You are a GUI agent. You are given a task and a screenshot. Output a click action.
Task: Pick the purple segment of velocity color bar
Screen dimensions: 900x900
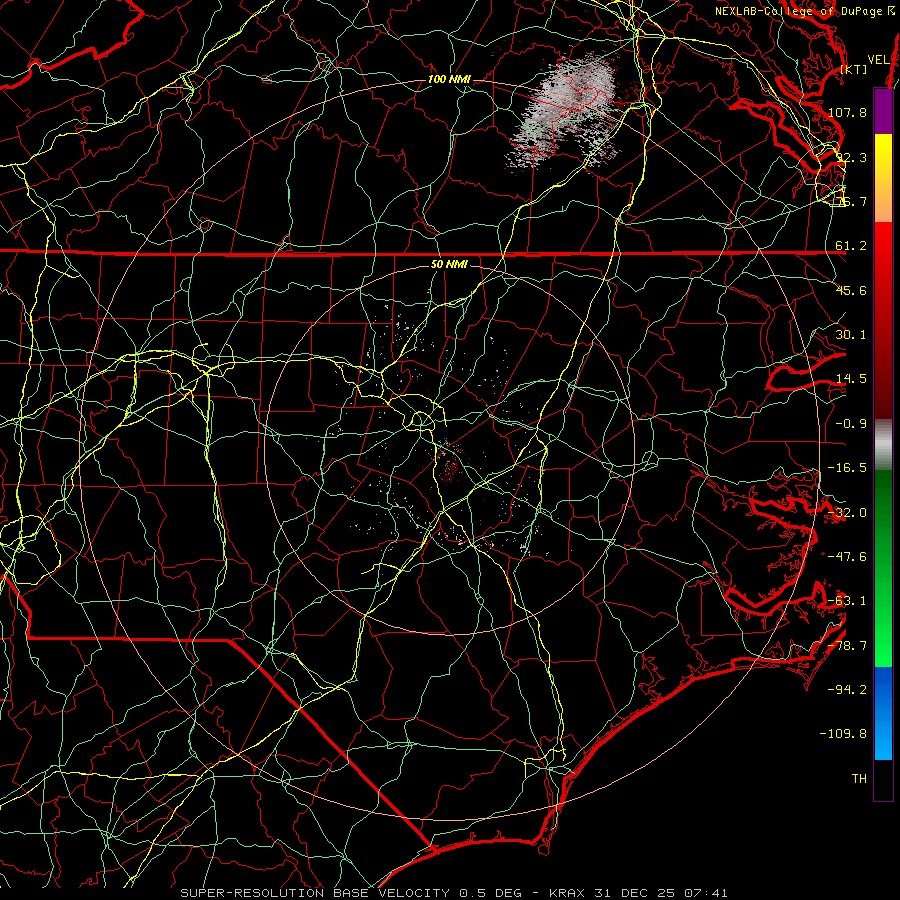point(883,111)
